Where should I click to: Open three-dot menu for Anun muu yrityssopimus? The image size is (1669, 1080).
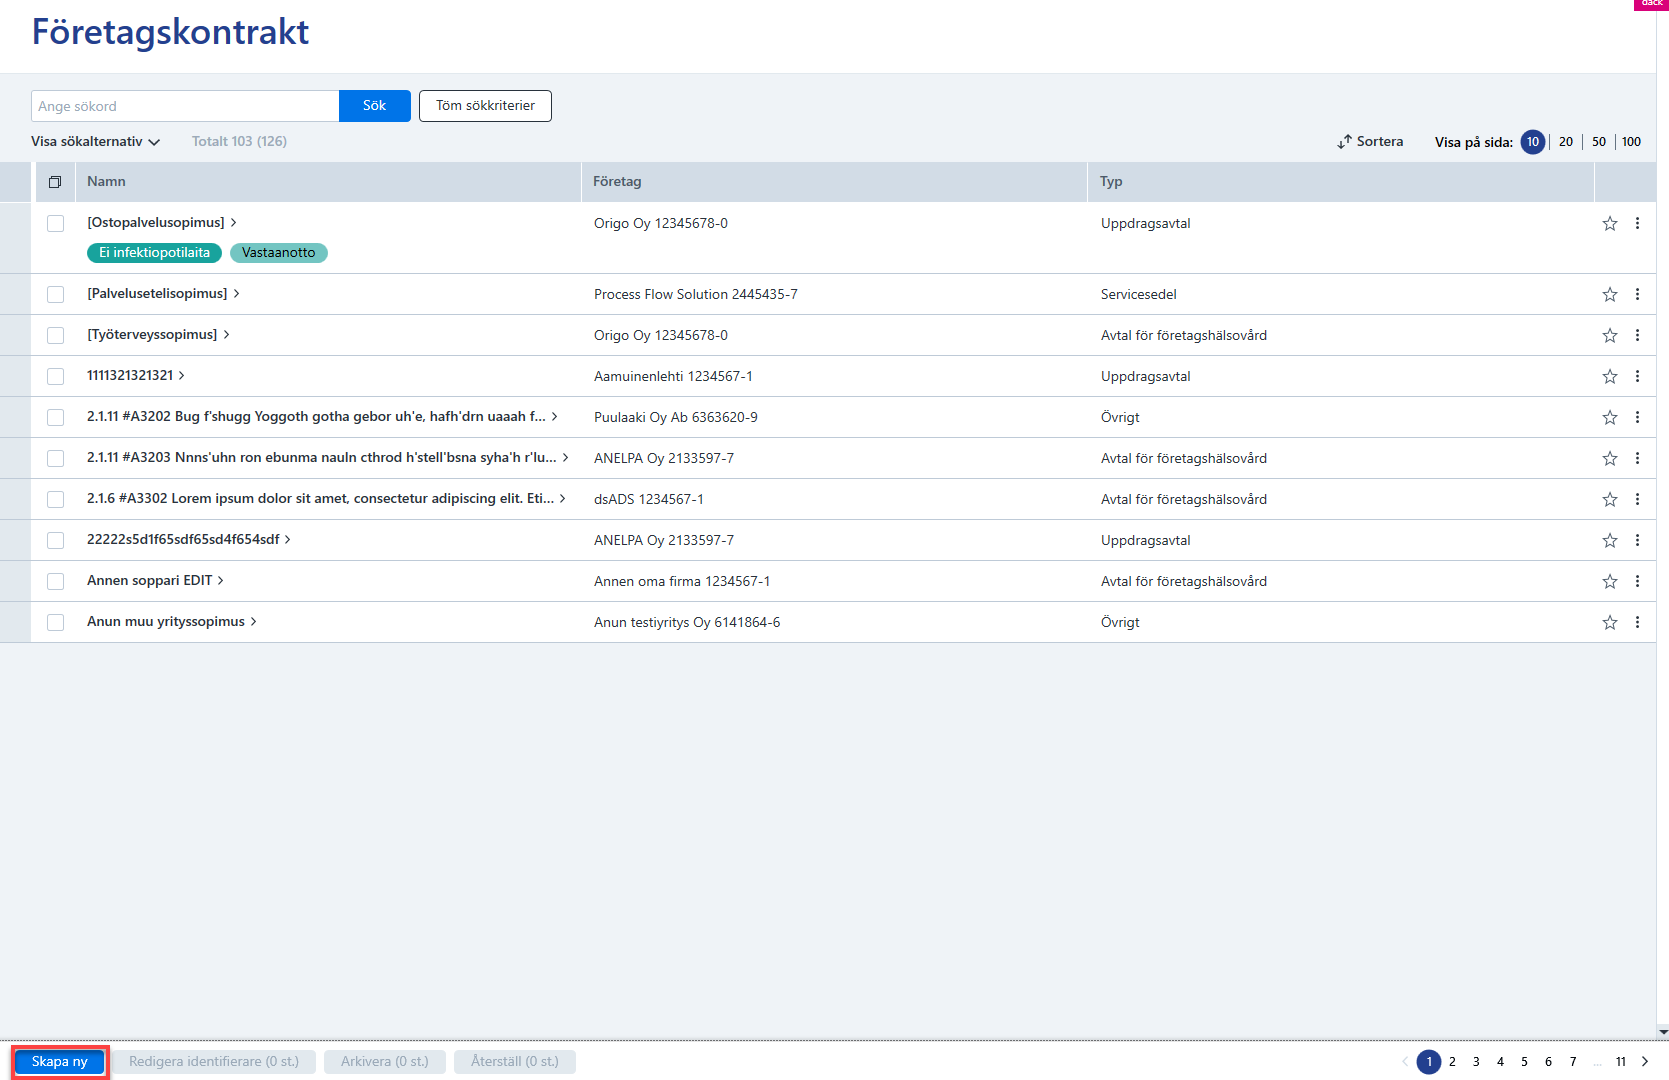click(1637, 623)
